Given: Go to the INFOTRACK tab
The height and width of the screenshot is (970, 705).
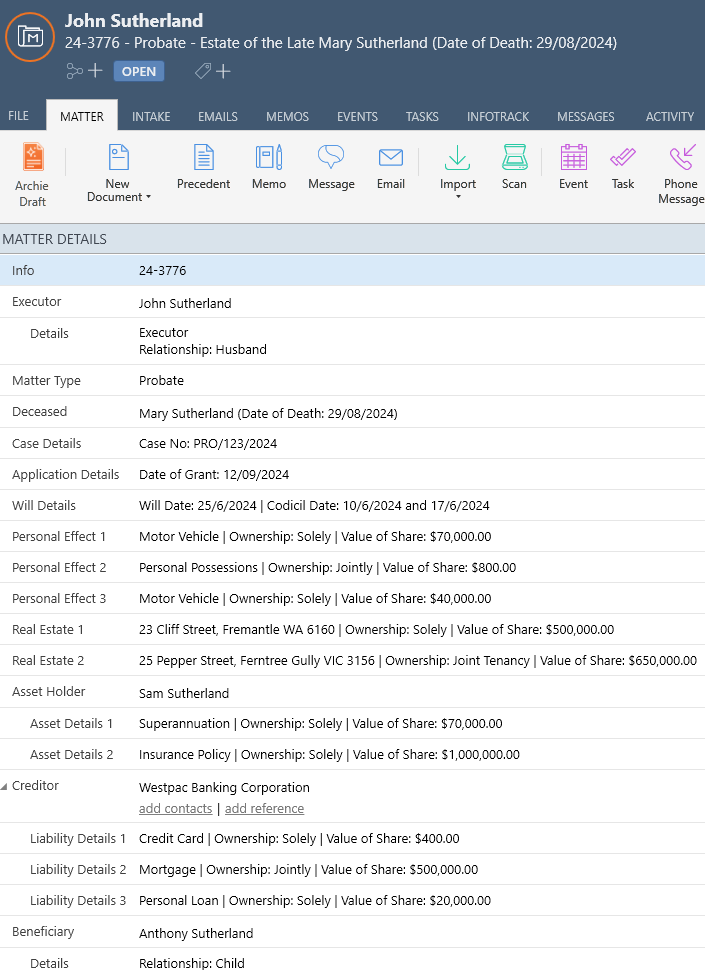Looking at the screenshot, I should [x=498, y=116].
